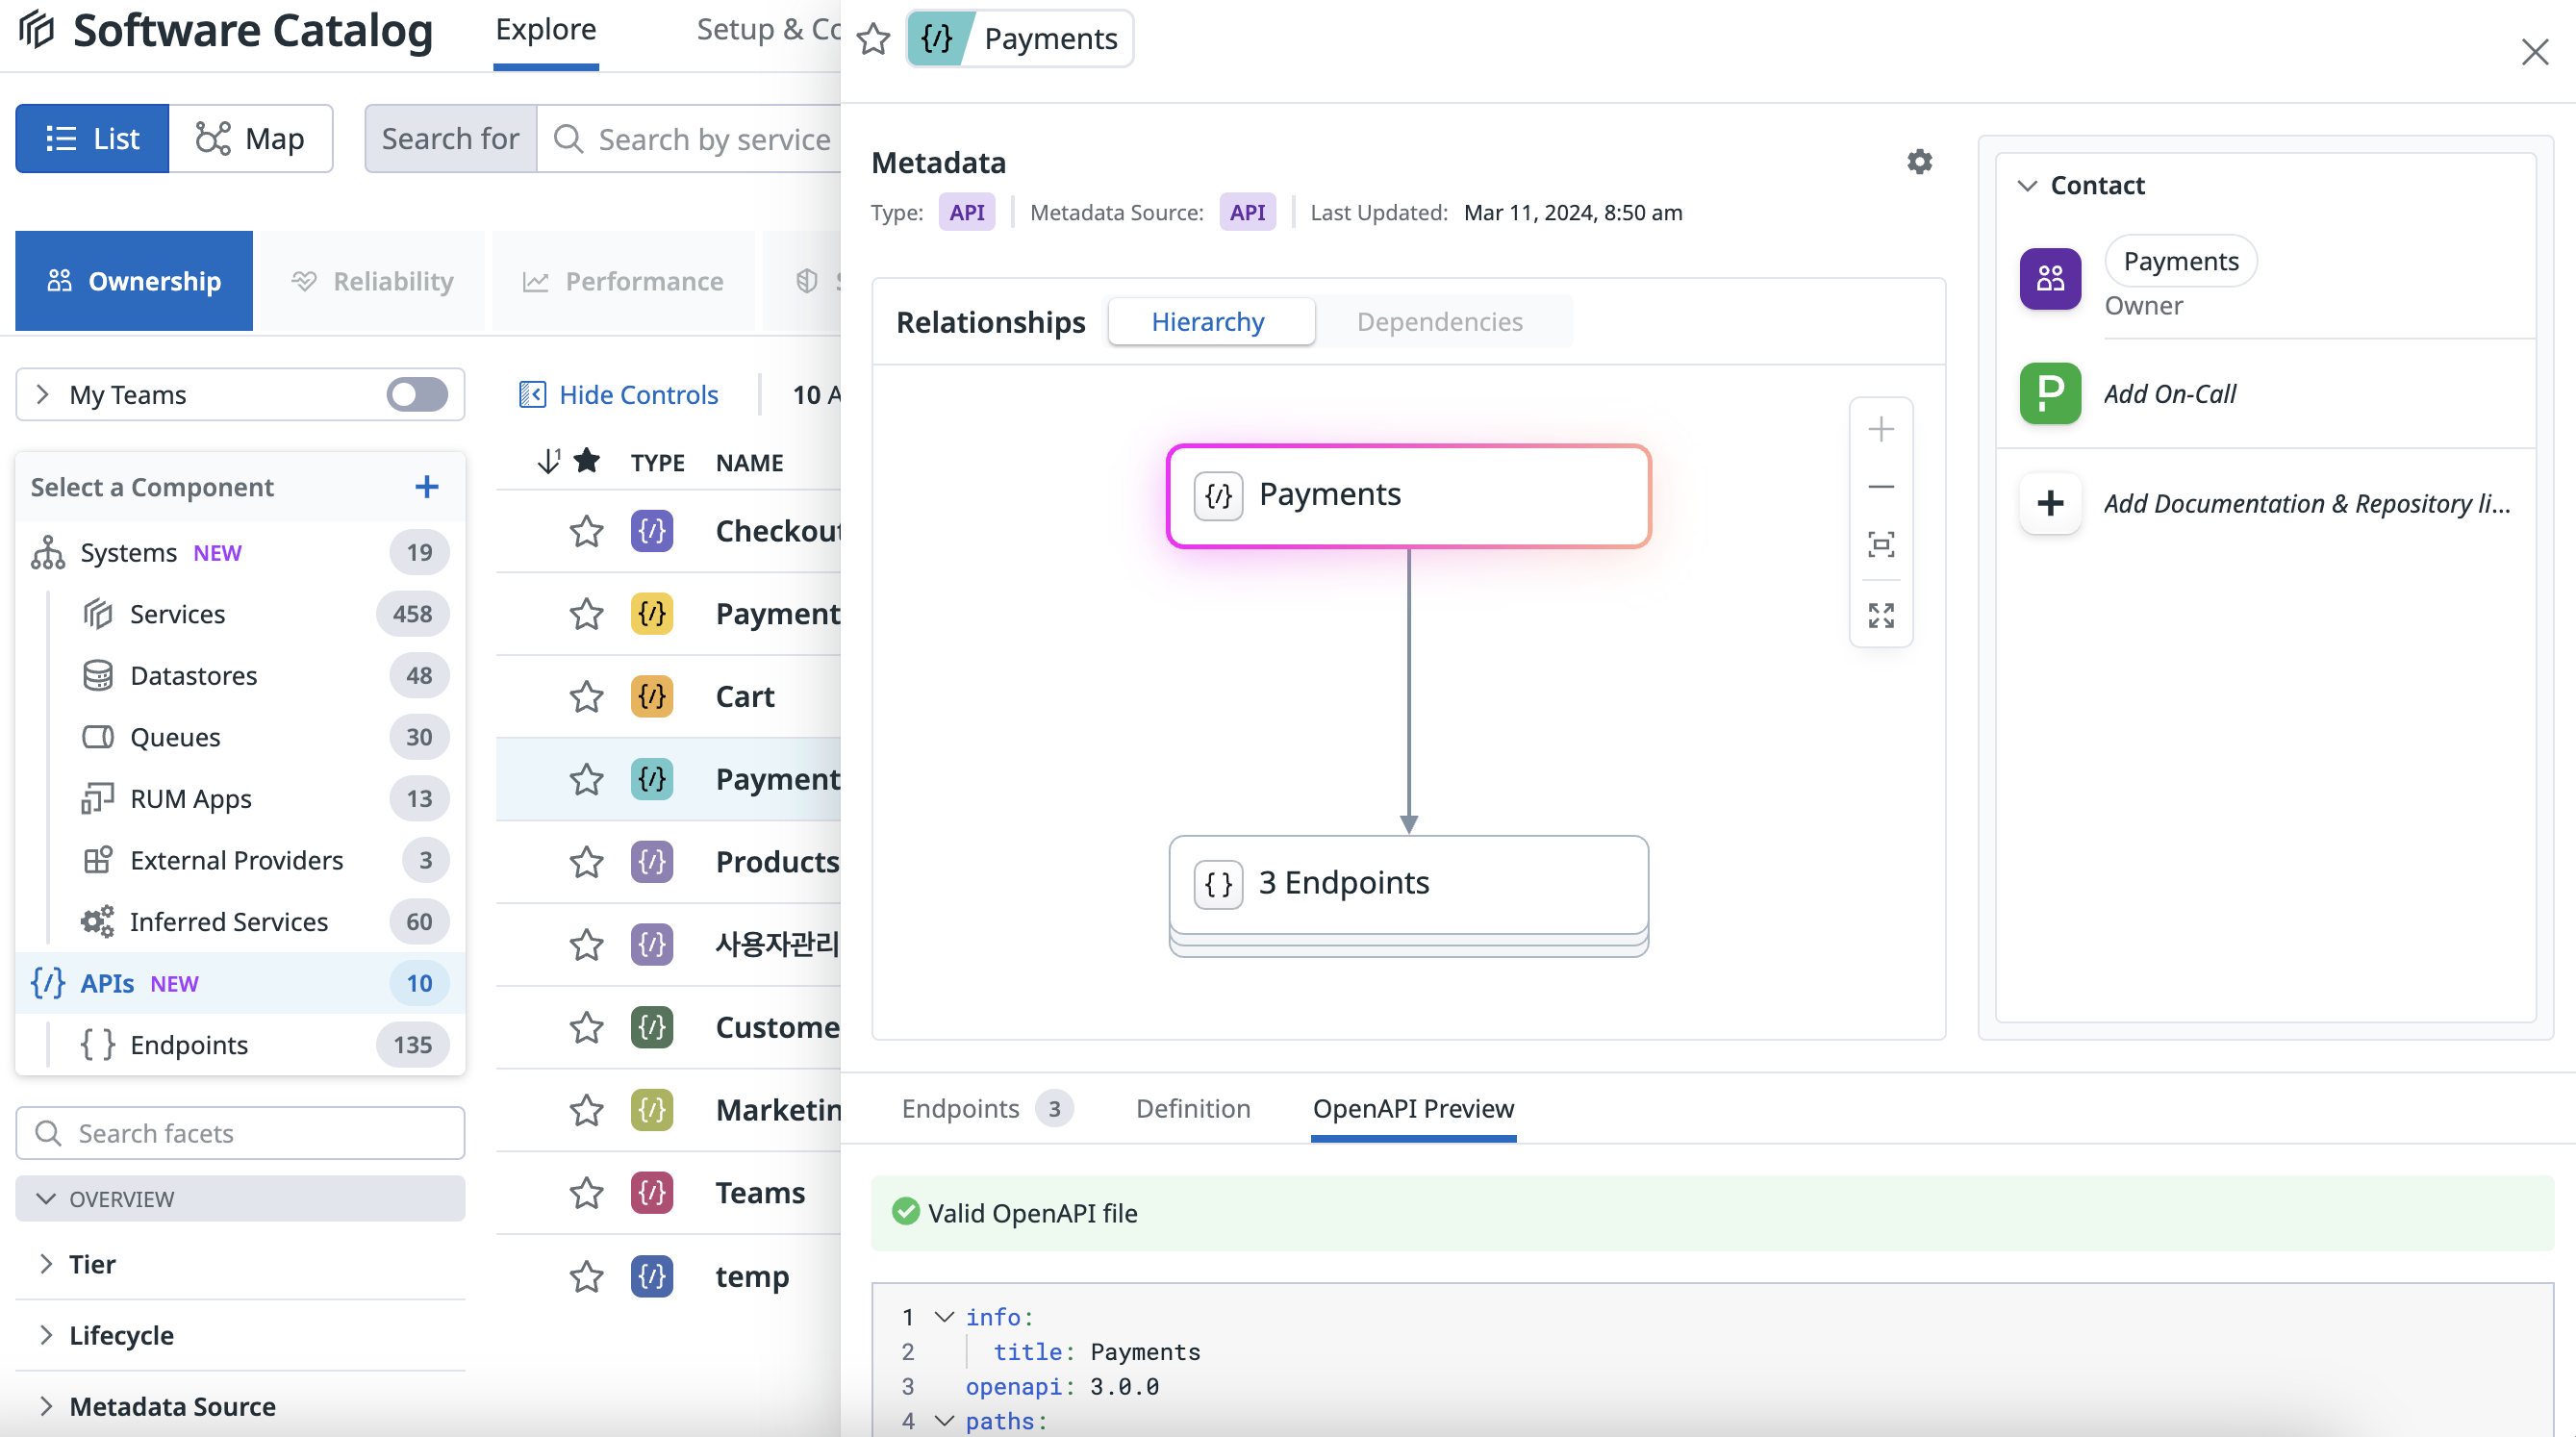Image resolution: width=2576 pixels, height=1437 pixels.
Task: Expand the Metadata Source facet
Action: (x=45, y=1406)
